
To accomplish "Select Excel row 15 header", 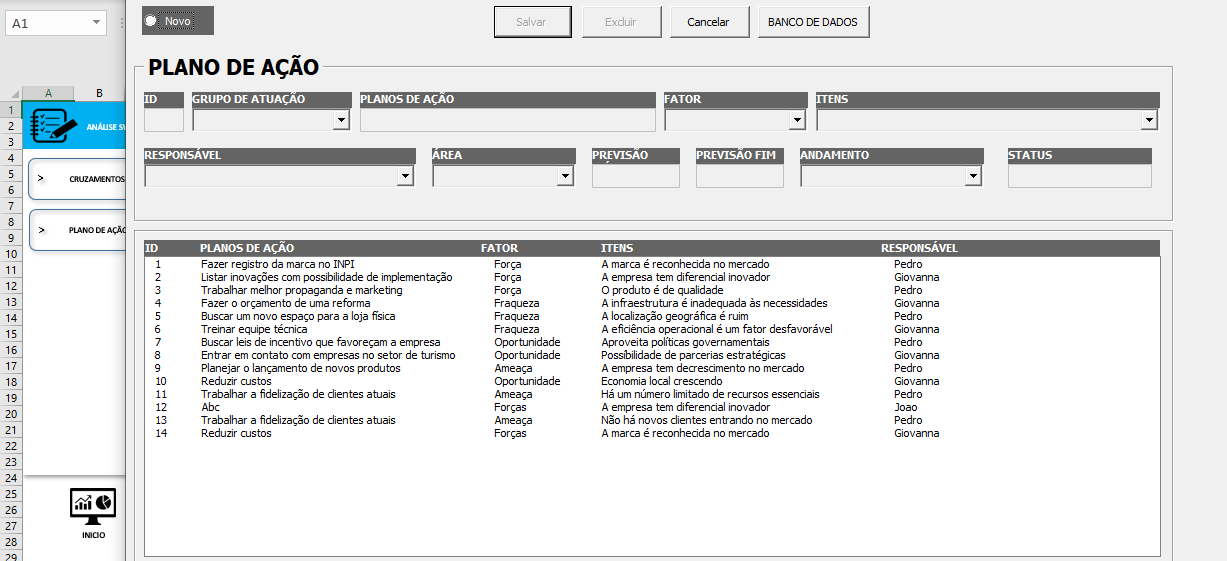I will click(x=11, y=334).
